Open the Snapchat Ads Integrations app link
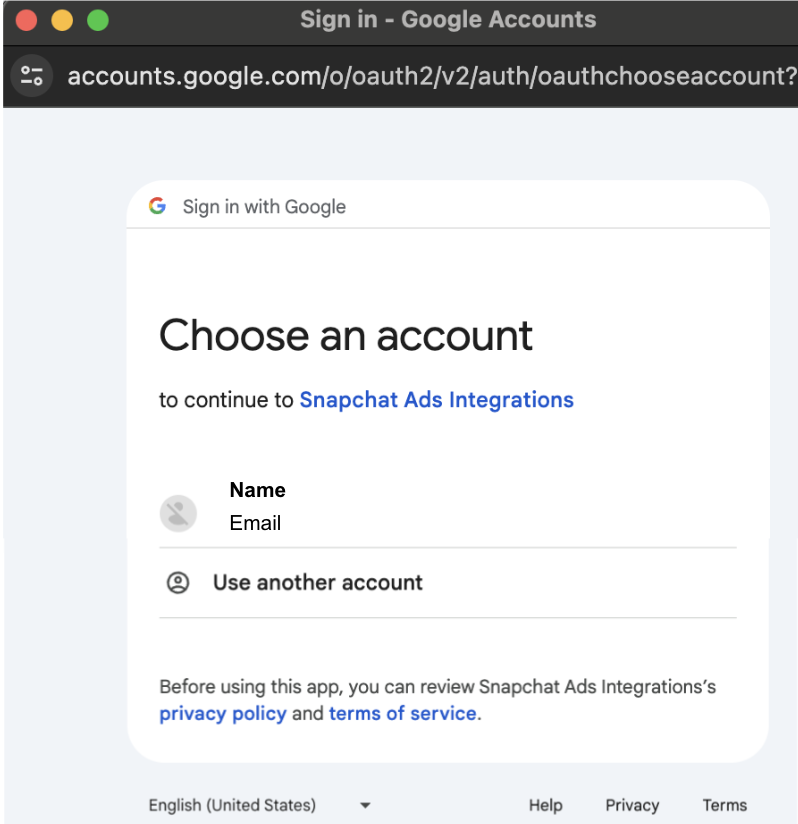The width and height of the screenshot is (798, 824). pos(436,399)
